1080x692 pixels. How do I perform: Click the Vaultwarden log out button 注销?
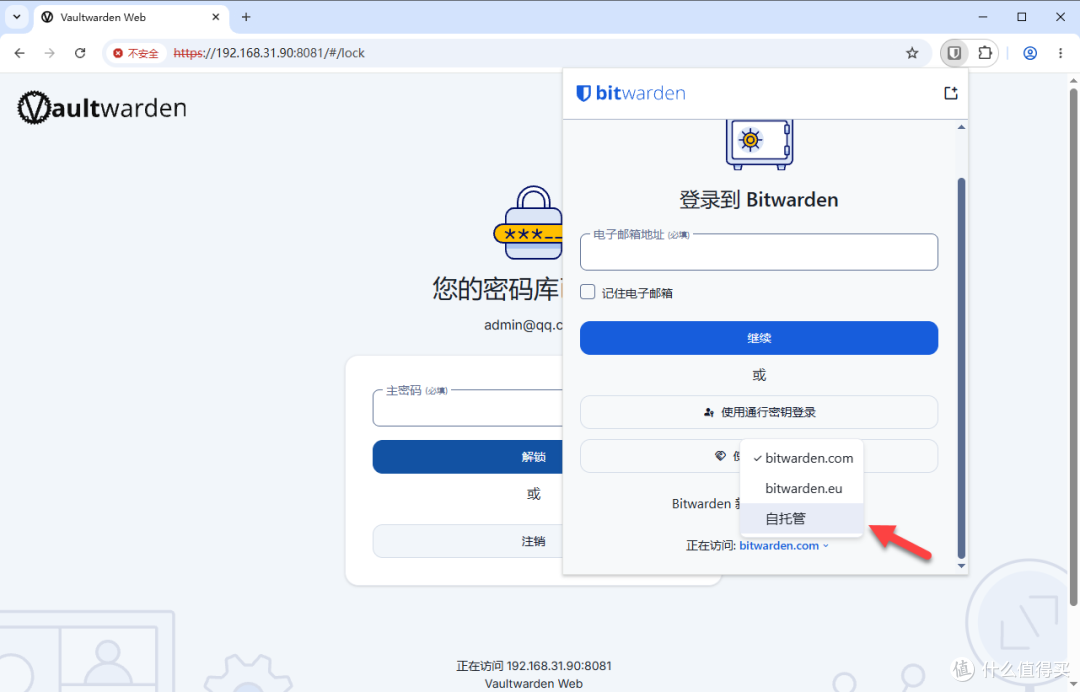(x=468, y=541)
